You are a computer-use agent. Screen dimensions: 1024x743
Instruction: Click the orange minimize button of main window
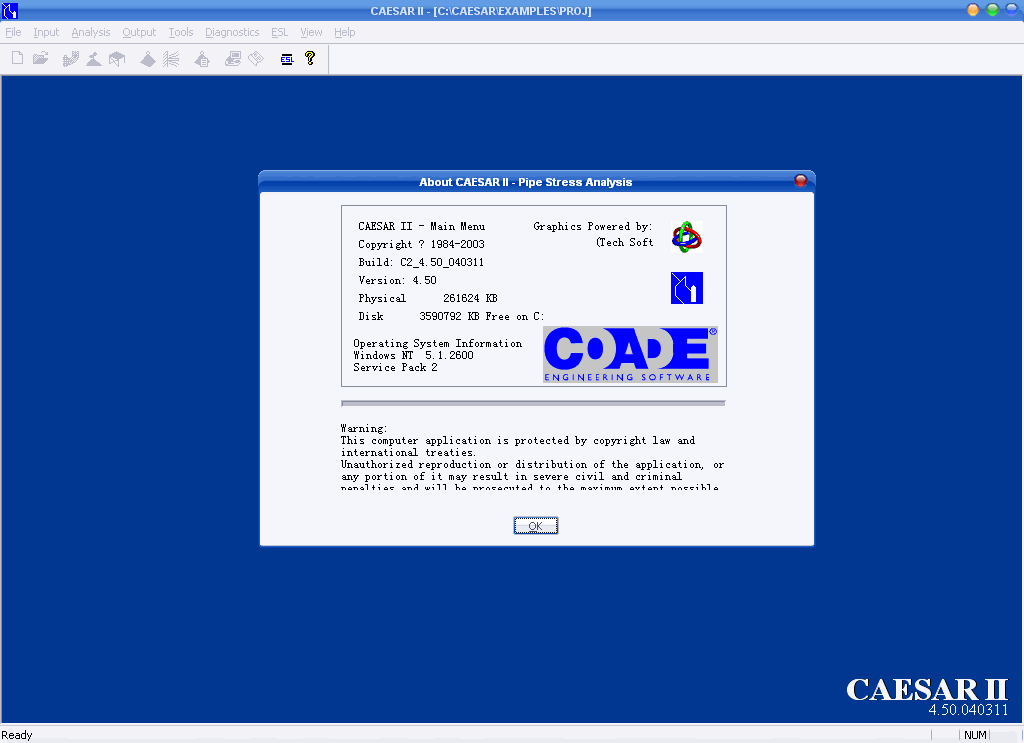[972, 10]
